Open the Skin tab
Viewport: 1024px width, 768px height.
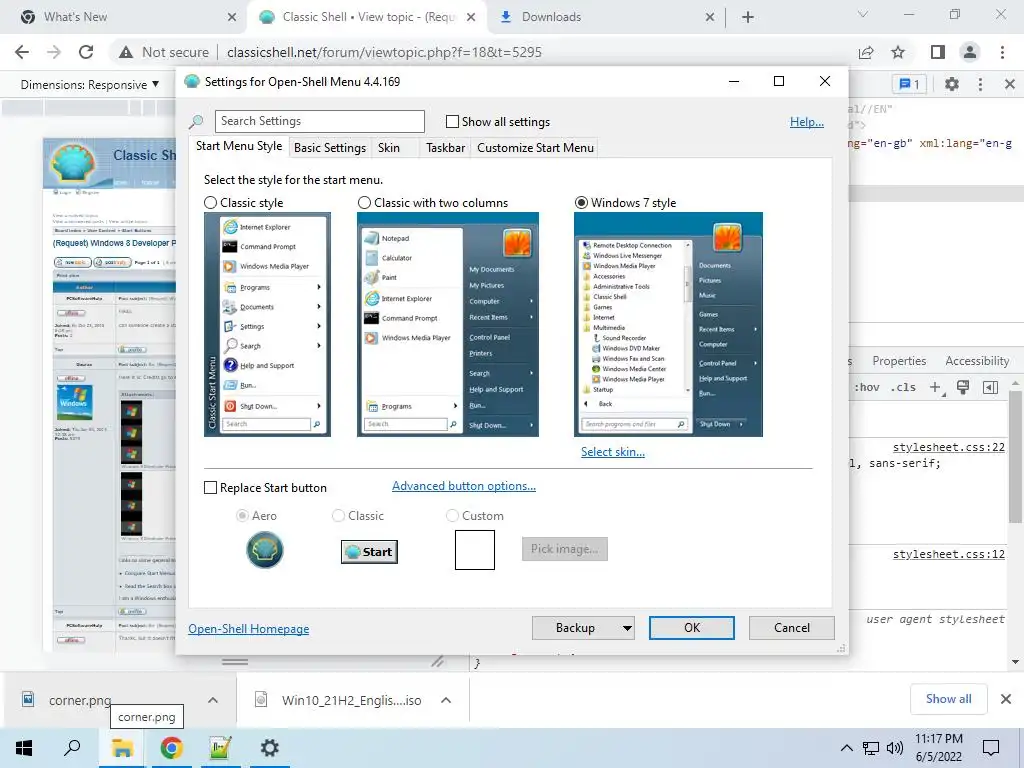(389, 148)
